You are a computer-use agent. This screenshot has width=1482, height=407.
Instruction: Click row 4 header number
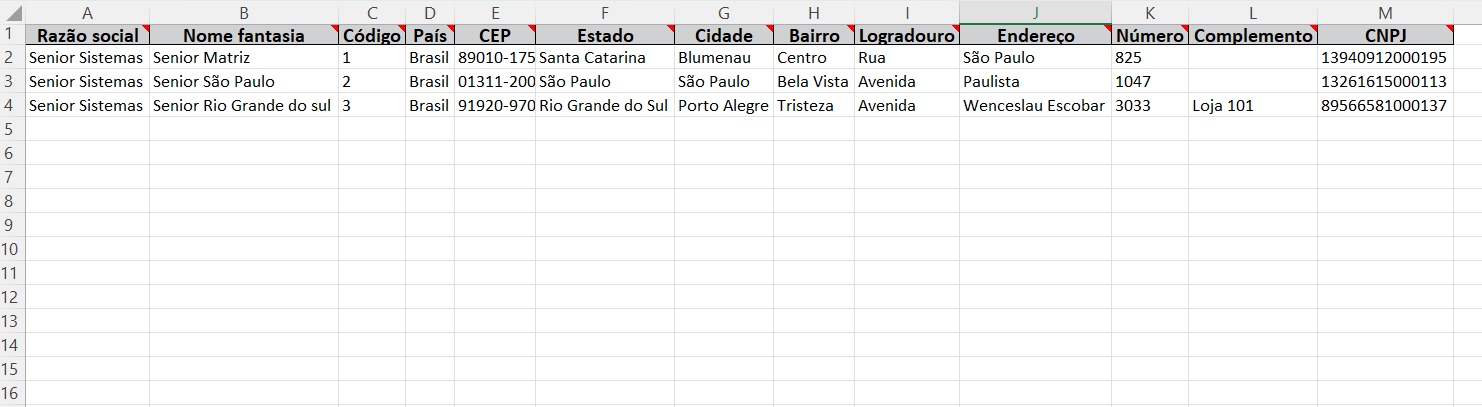(x=12, y=105)
